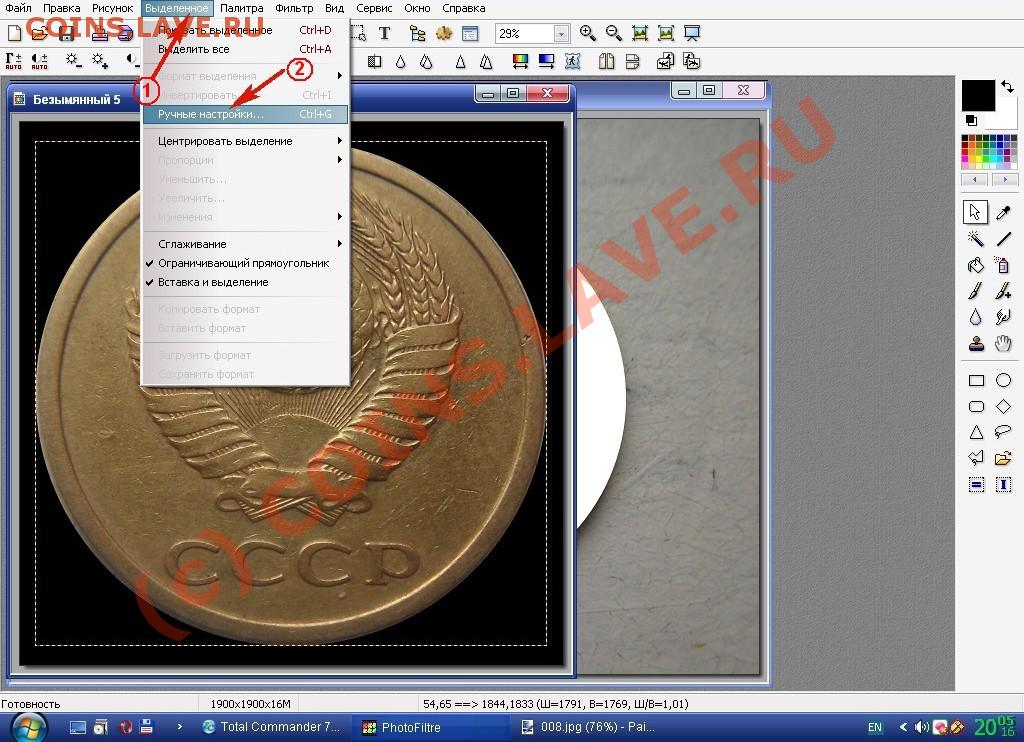Toggle 'Вставка и выделение' checked option
Viewport: 1024px width, 742px height.
(x=246, y=282)
